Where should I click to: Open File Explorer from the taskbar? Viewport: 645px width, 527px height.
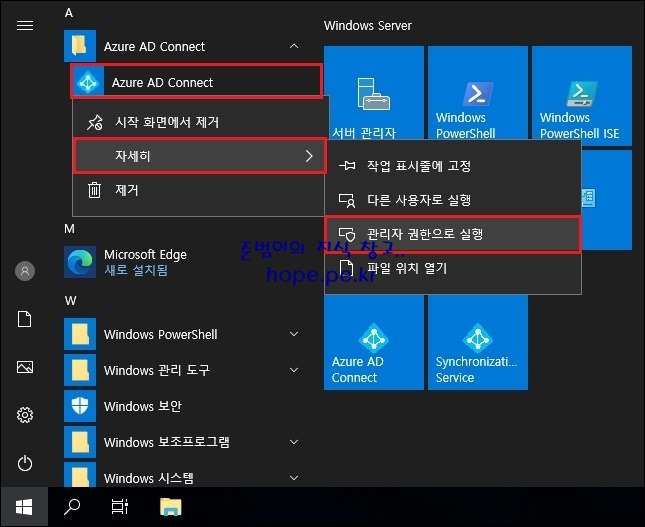tap(170, 507)
